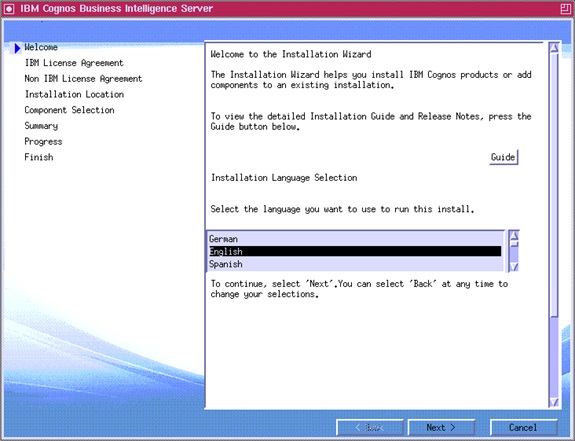The height and width of the screenshot is (441, 575).
Task: Select the Finish step
Action: pos(39,157)
